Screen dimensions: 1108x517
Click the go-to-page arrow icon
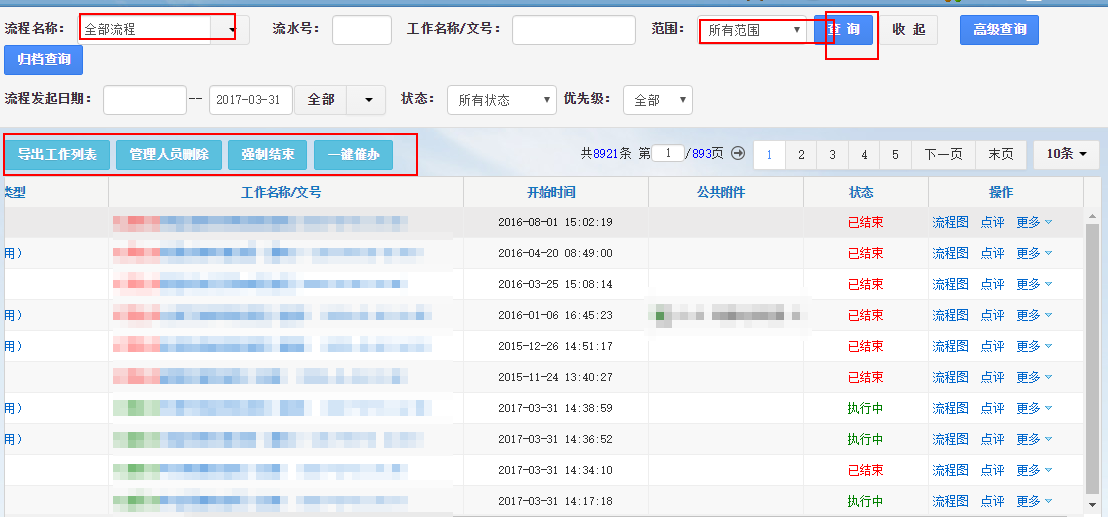pyautogui.click(x=738, y=153)
